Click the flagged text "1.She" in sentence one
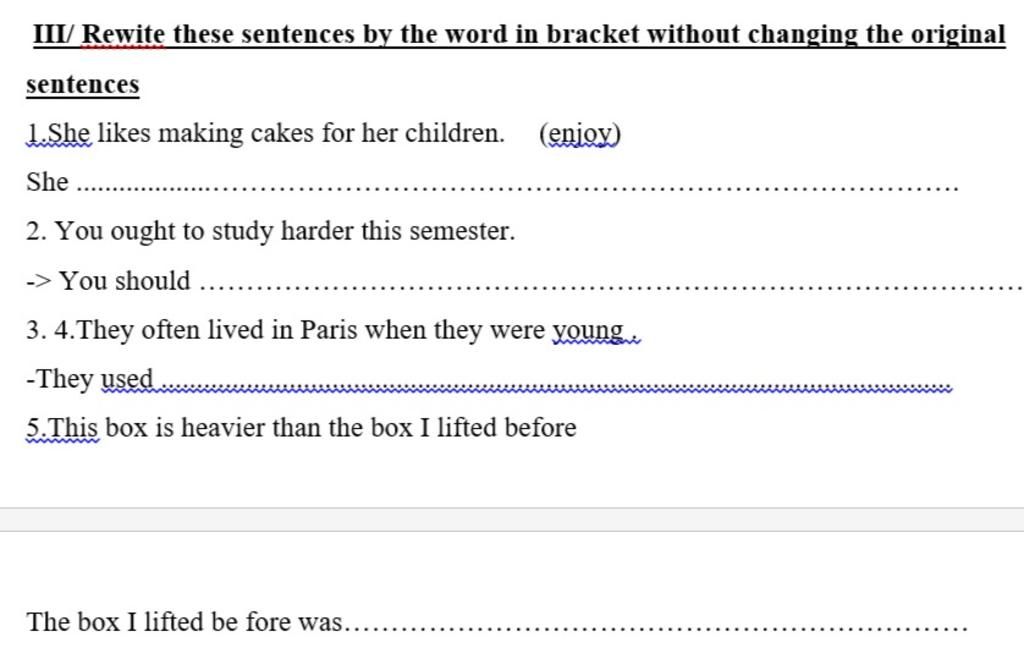This screenshot has width=1024, height=648. click(x=59, y=133)
